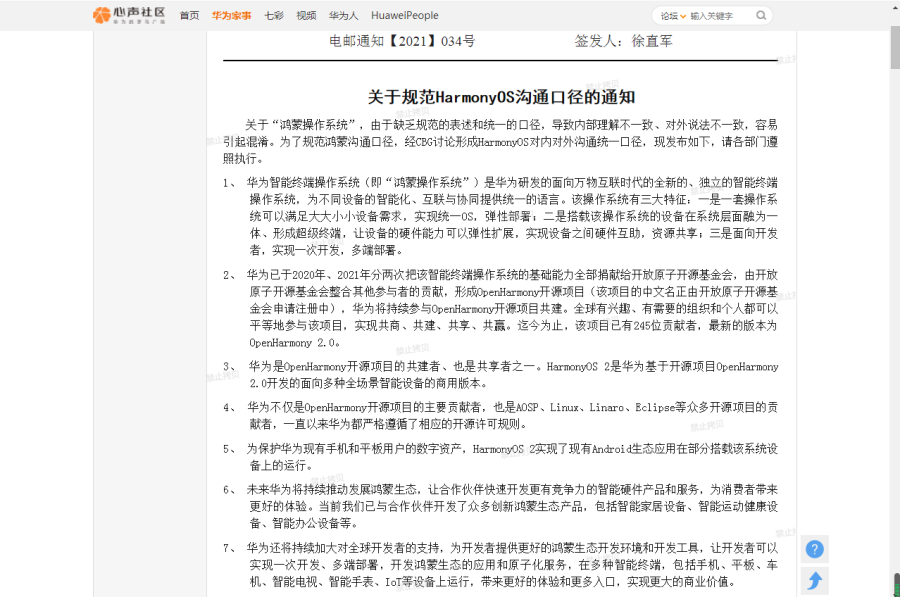Viewport: 900px width, 597px height.
Task: Click the search magnifier icon
Action: (x=762, y=16)
